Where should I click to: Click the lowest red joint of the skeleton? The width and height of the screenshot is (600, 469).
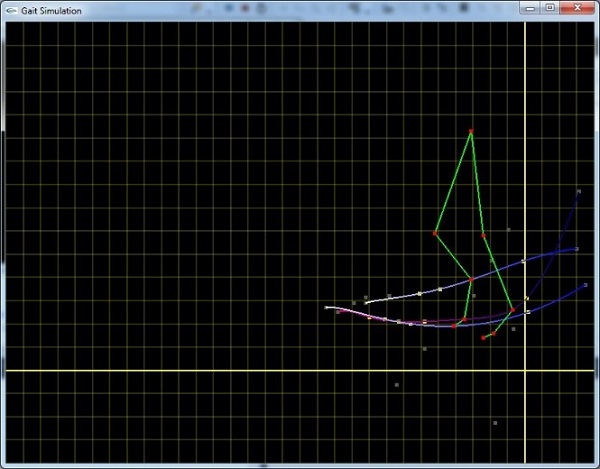484,338
